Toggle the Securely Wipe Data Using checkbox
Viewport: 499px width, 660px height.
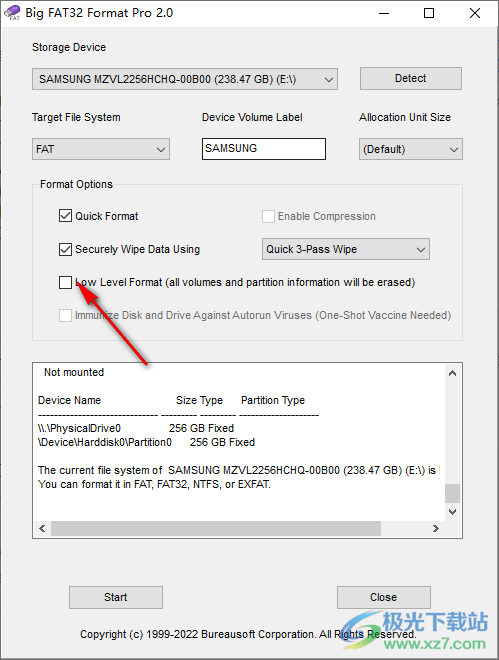(x=65, y=249)
